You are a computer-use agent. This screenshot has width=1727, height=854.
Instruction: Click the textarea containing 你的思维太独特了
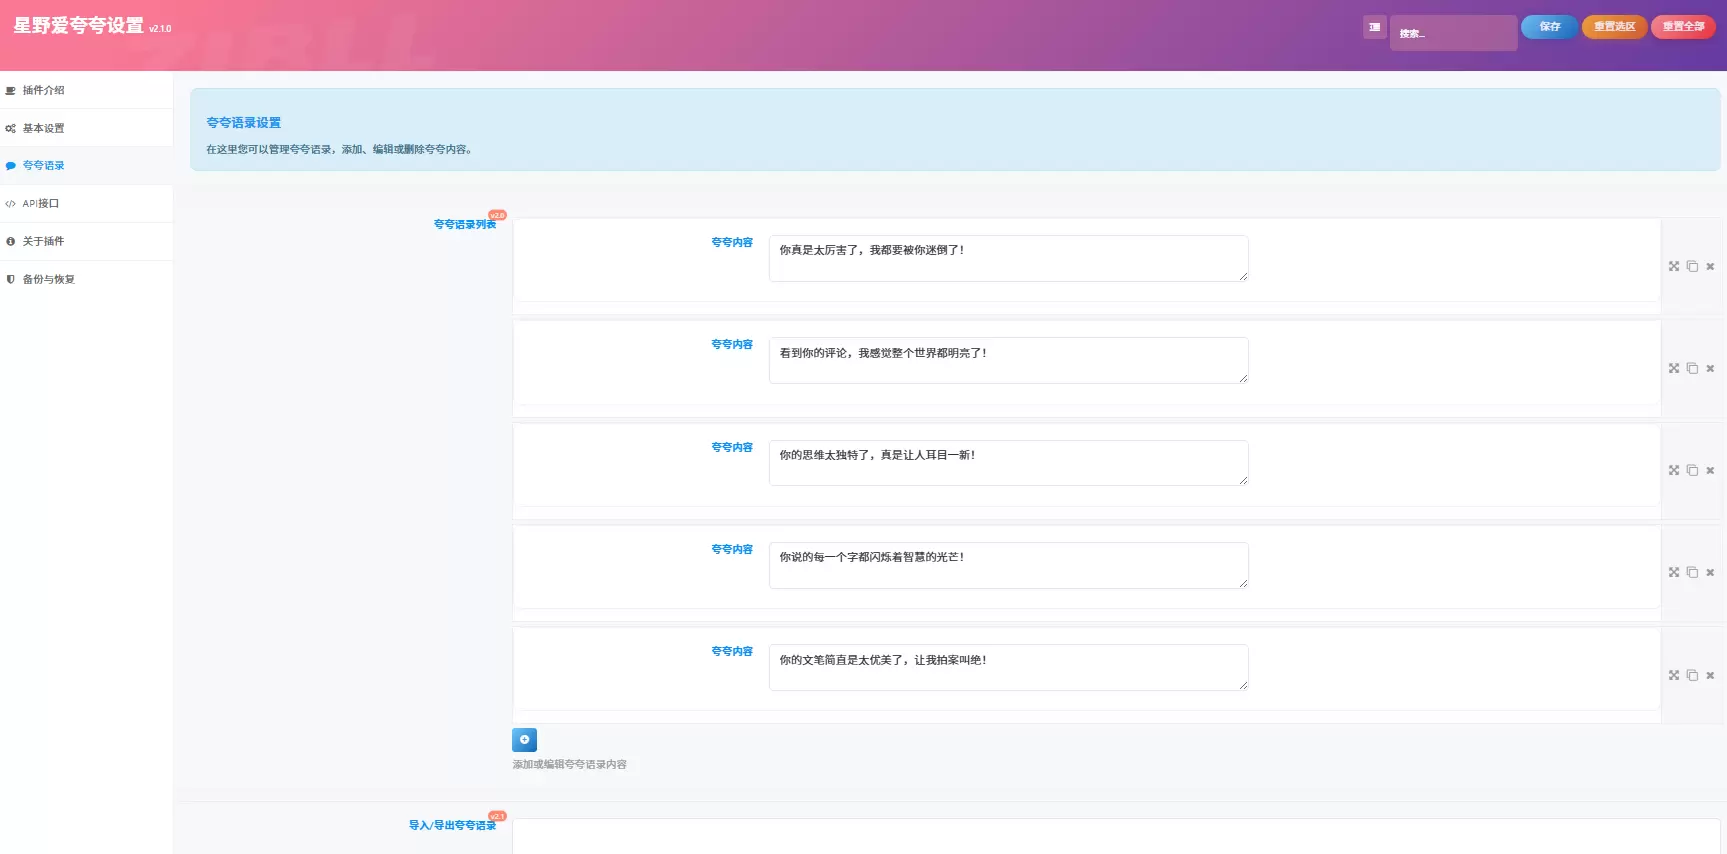pos(1008,463)
